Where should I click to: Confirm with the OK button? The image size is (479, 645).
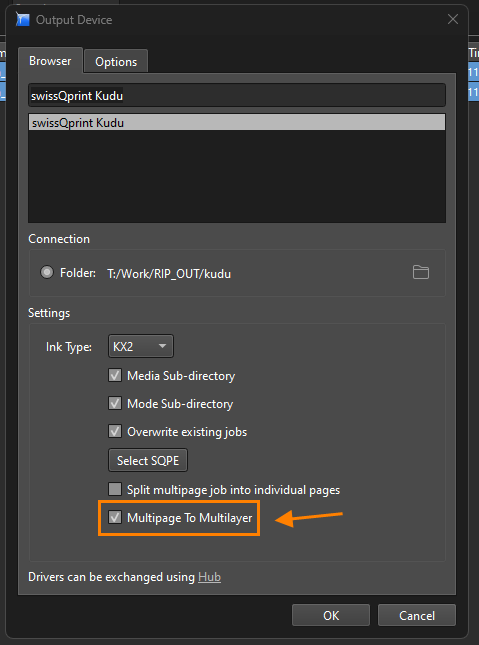tap(331, 615)
